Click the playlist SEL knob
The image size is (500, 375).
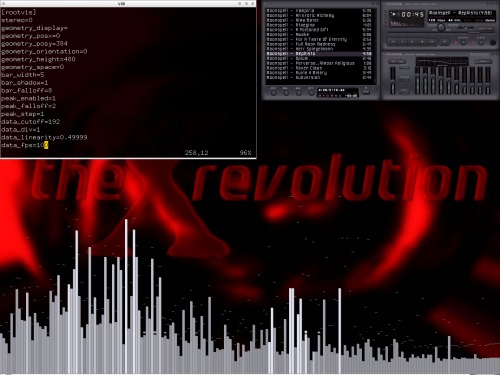click(x=299, y=93)
